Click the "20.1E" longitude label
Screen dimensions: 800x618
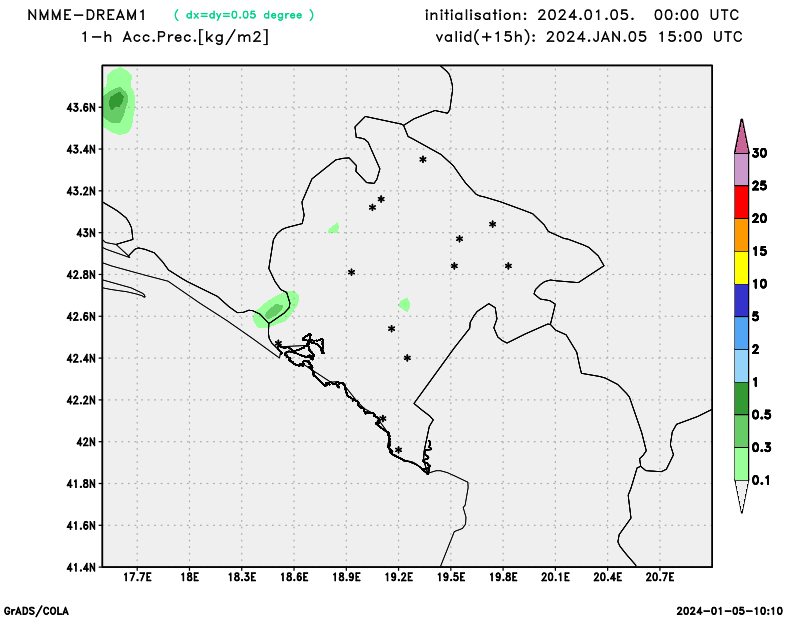555,577
